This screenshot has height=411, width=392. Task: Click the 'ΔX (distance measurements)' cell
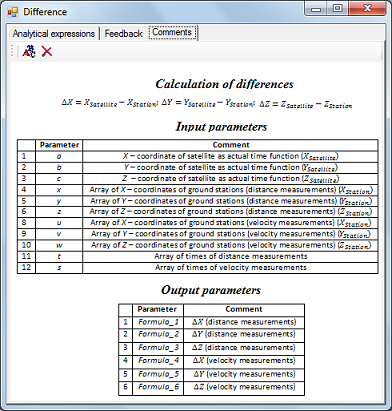point(244,322)
